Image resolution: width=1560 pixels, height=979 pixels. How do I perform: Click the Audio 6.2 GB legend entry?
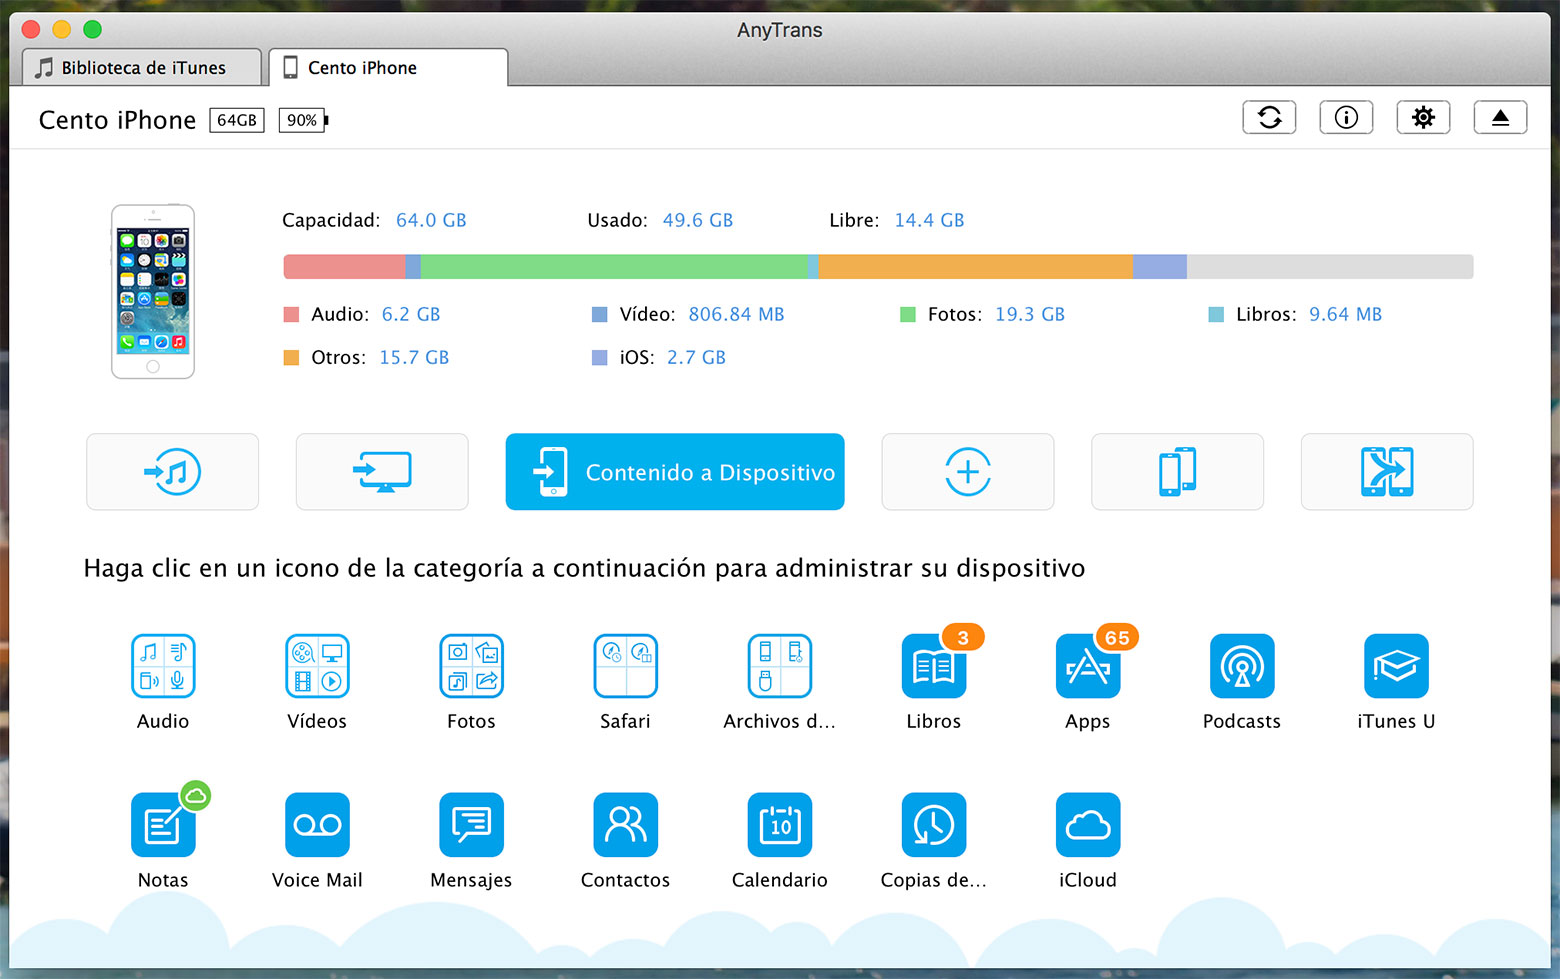362,314
